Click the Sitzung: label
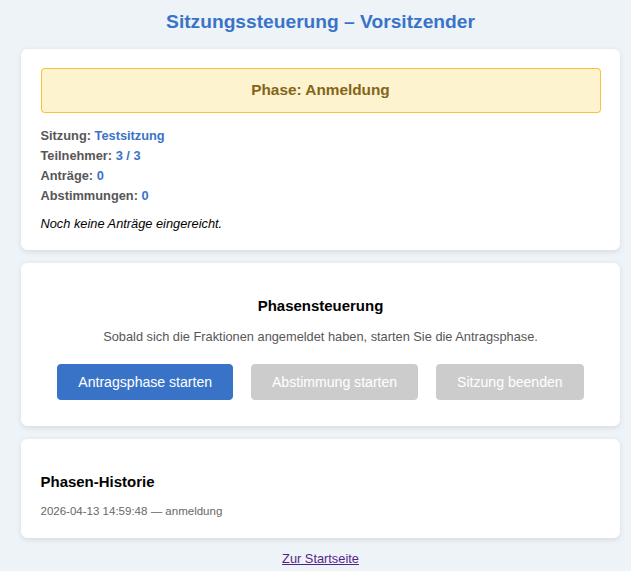Screen dimensions: 631x571 (x=65, y=136)
